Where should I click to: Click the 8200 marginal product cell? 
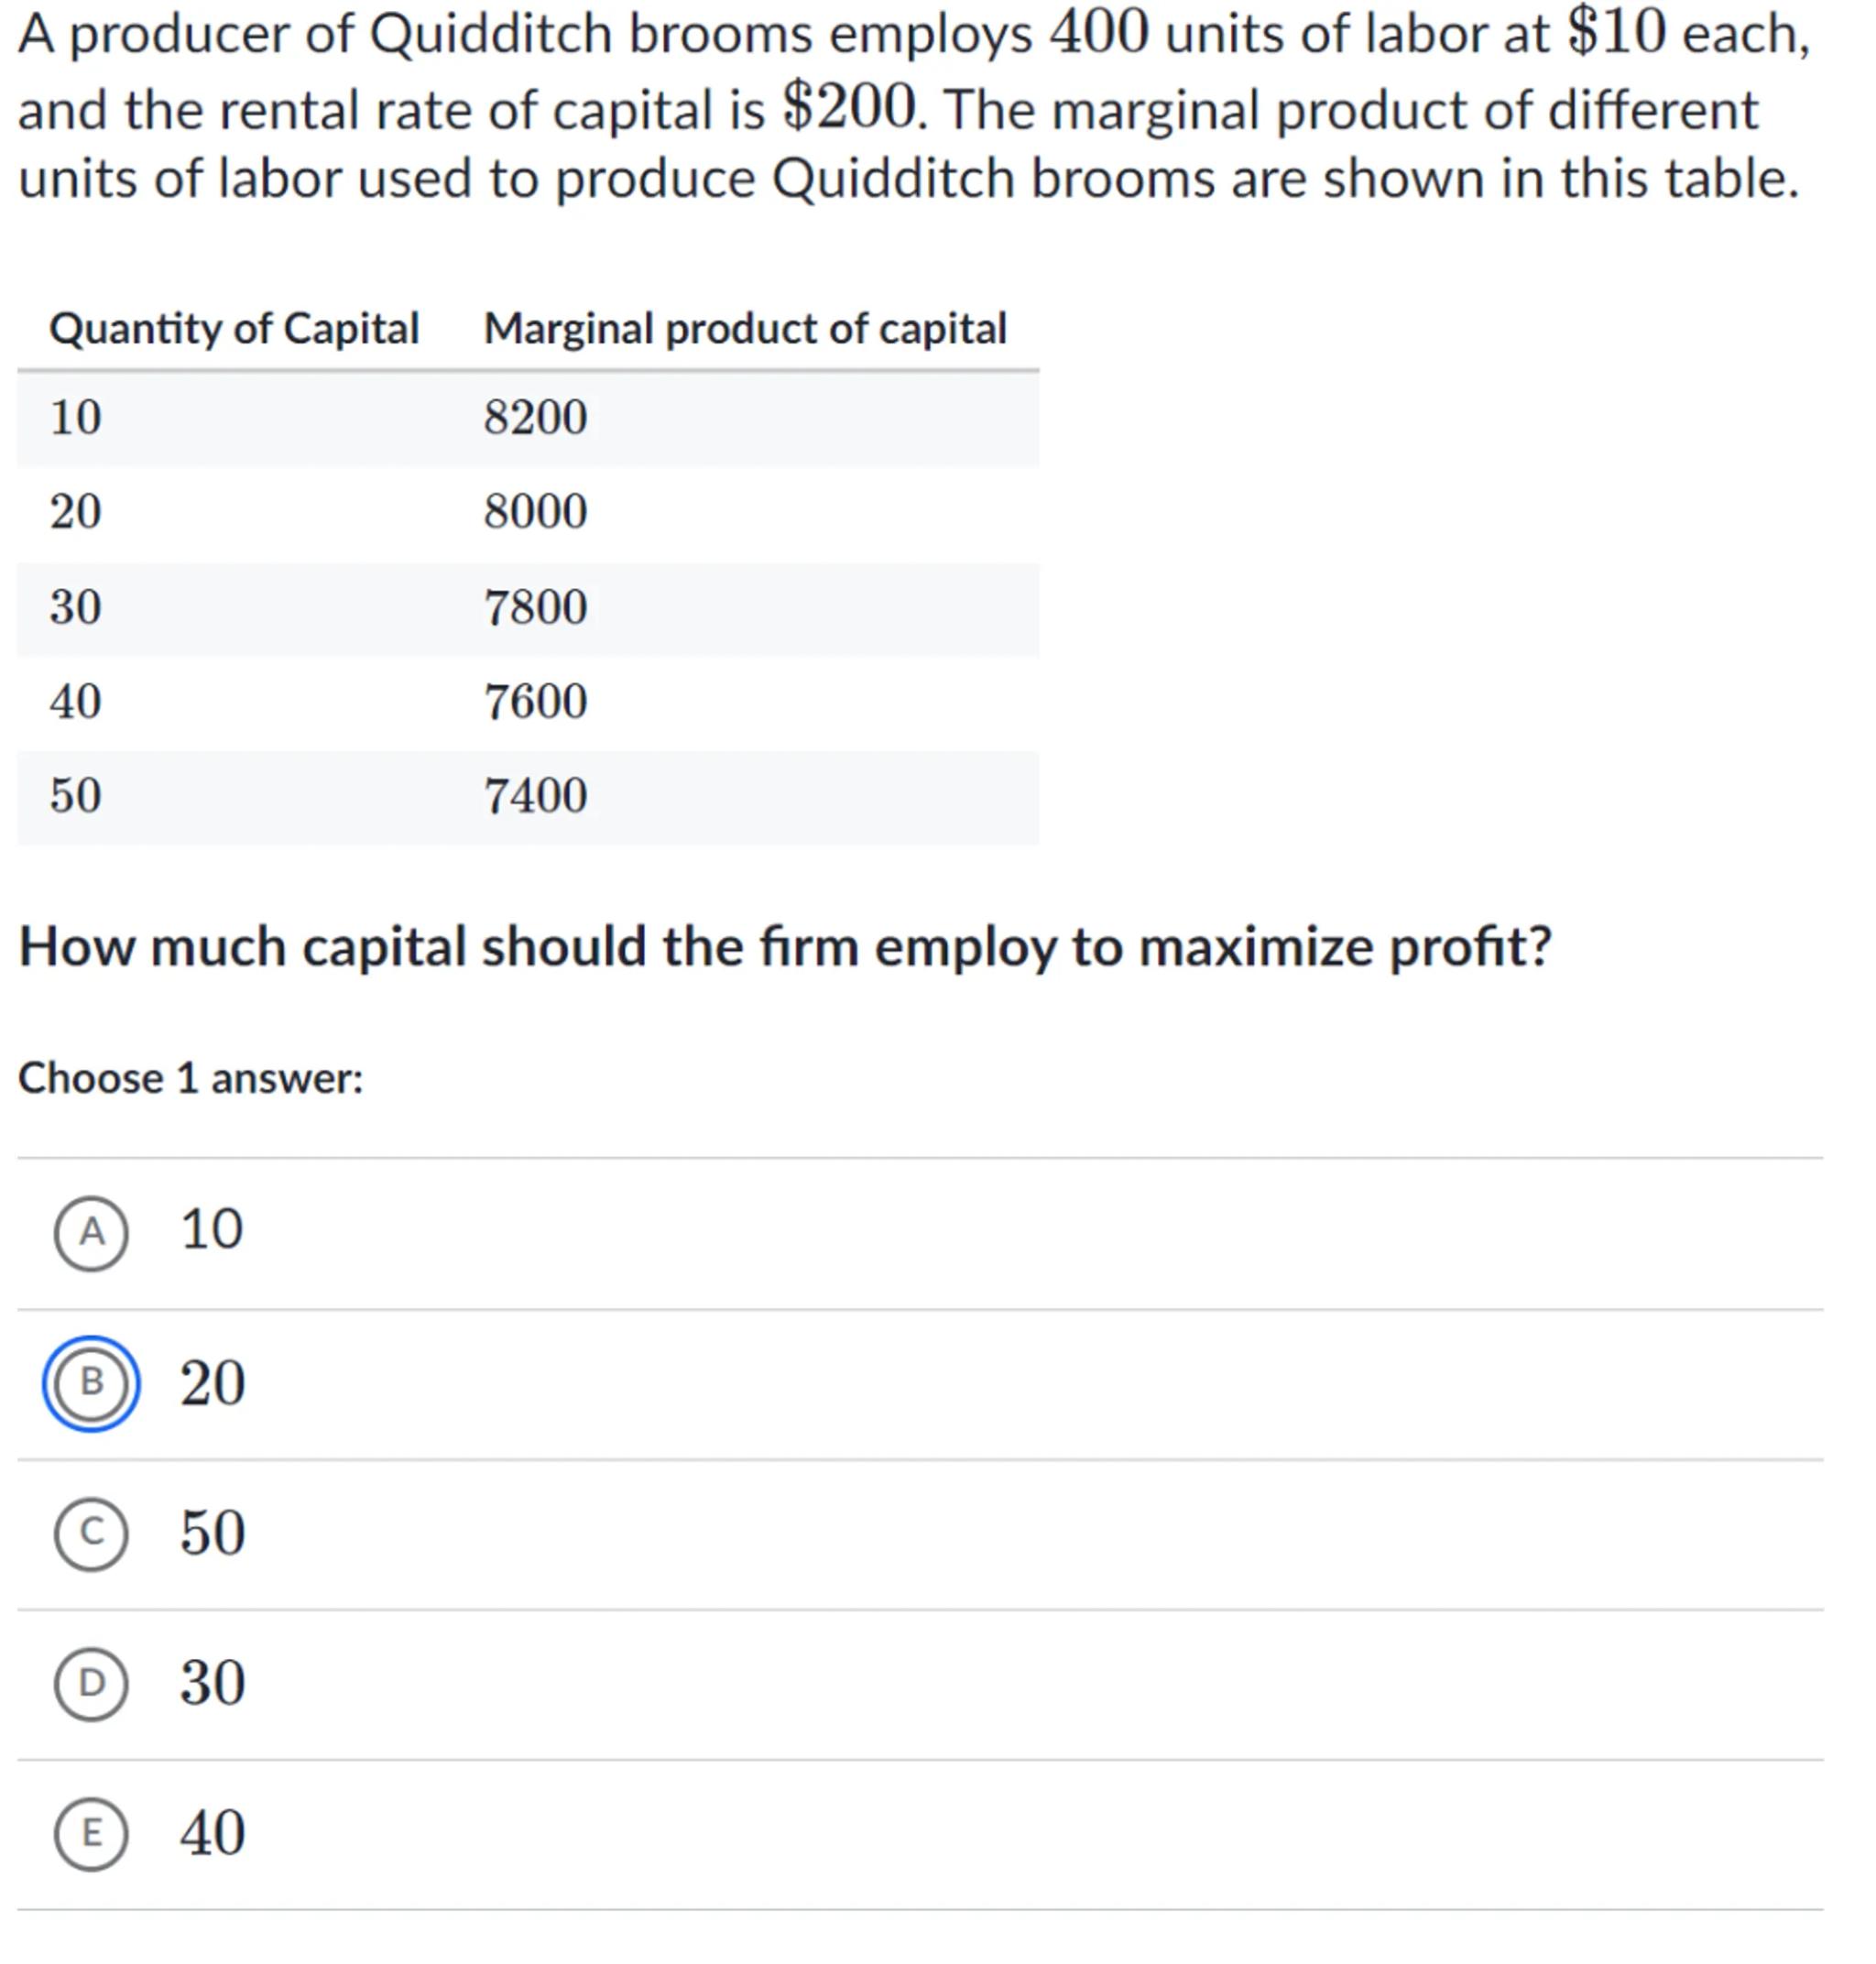pos(535,417)
